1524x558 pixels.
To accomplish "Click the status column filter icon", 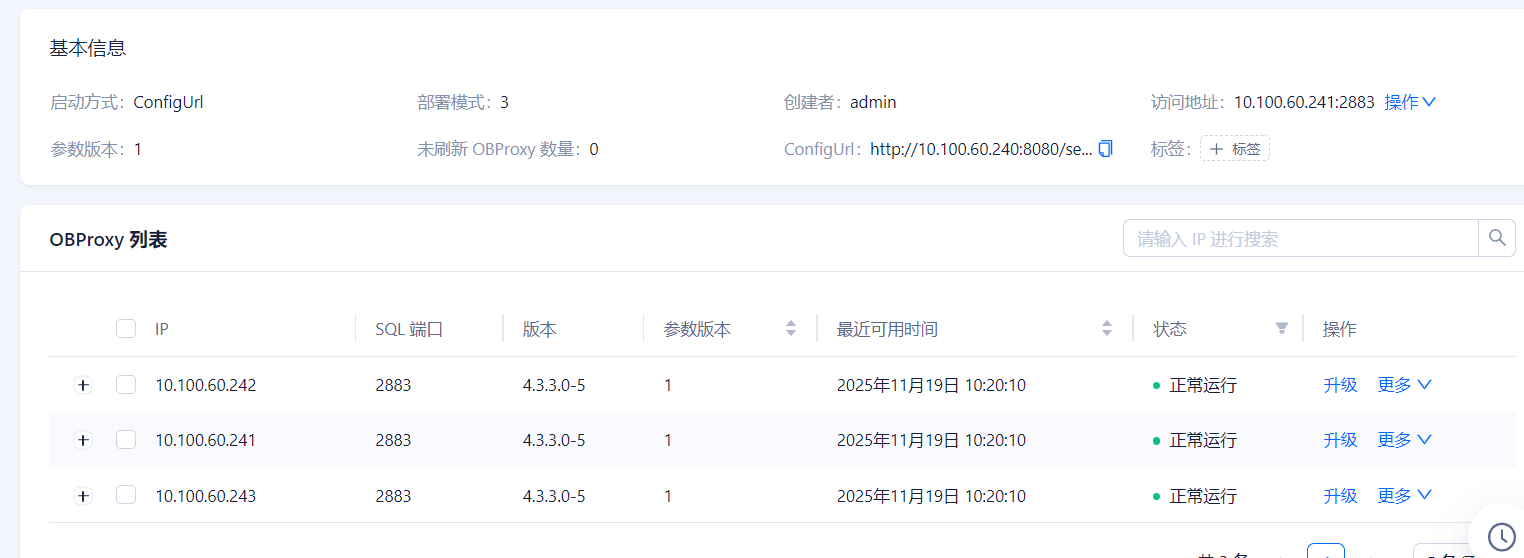I will click(1282, 329).
